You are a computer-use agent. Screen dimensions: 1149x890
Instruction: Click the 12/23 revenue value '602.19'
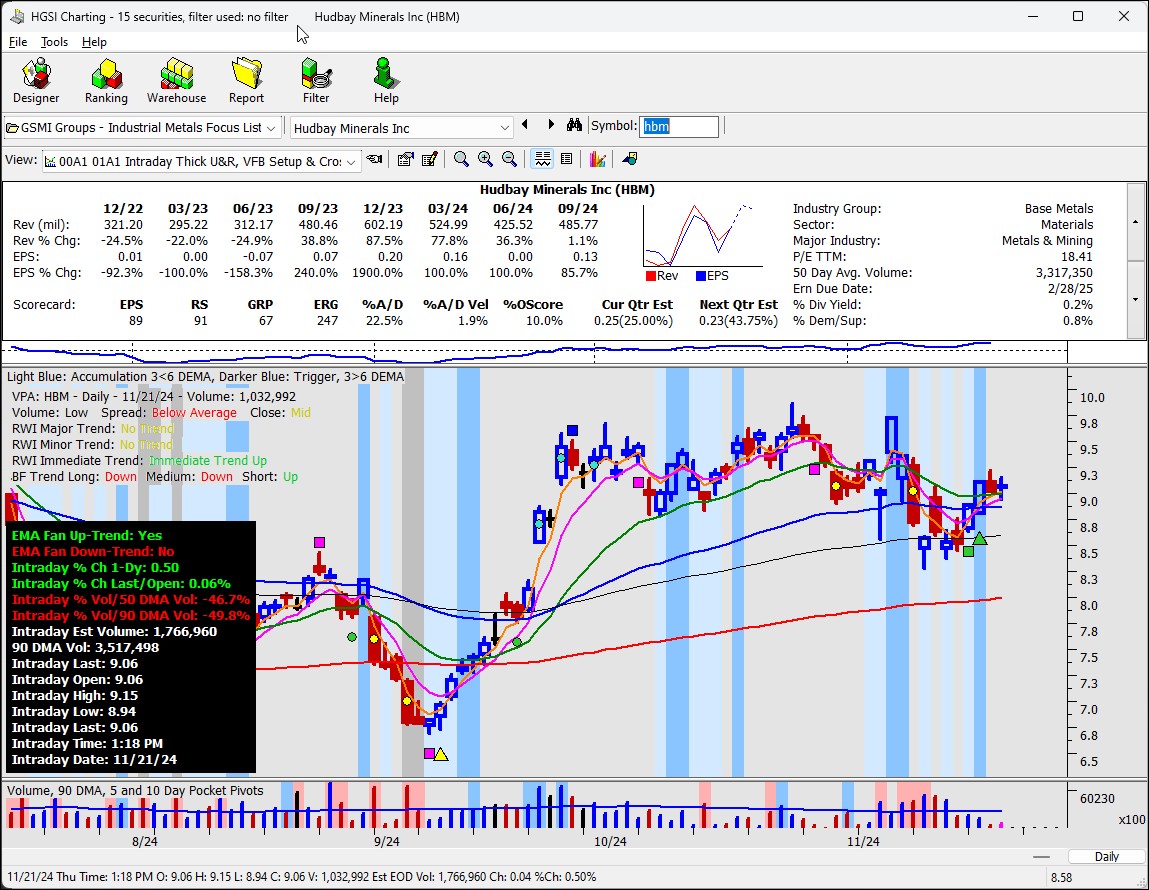coord(383,225)
